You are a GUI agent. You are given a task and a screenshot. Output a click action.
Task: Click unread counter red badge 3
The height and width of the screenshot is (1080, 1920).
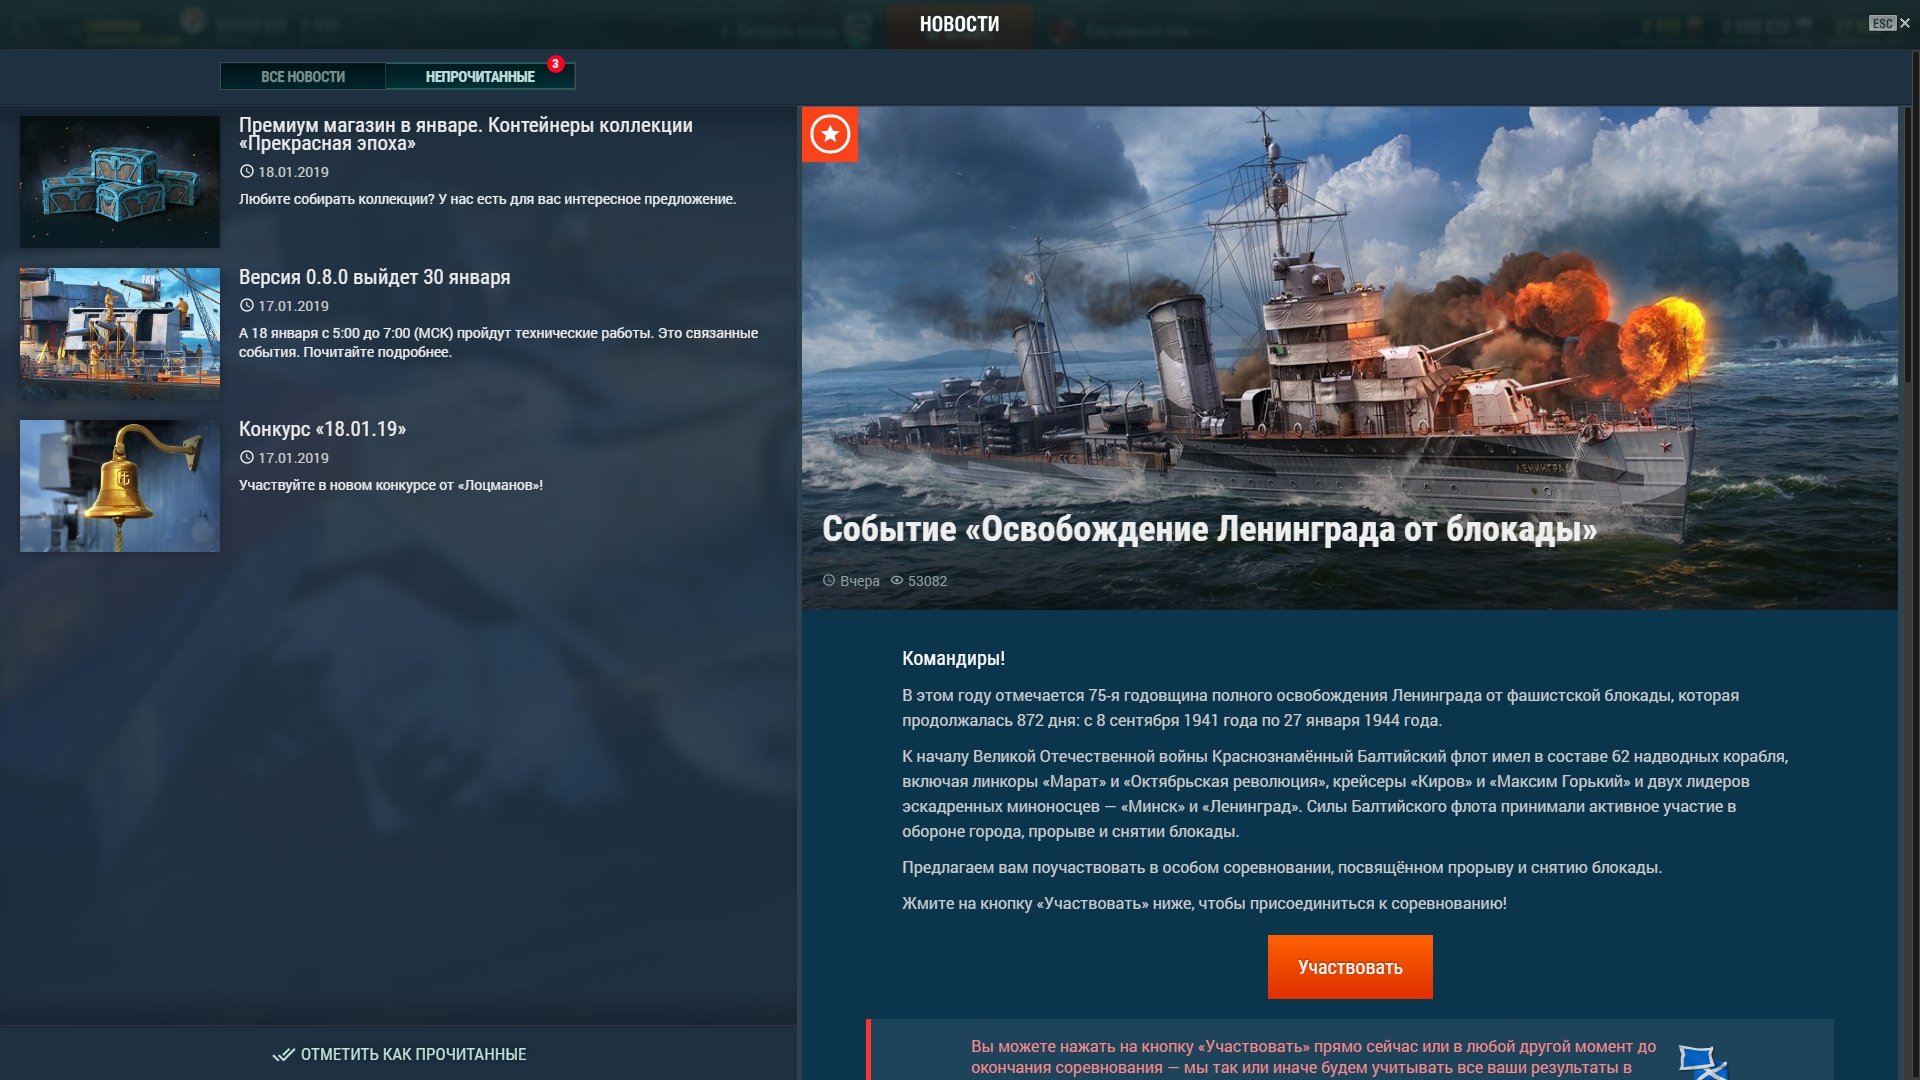(555, 63)
